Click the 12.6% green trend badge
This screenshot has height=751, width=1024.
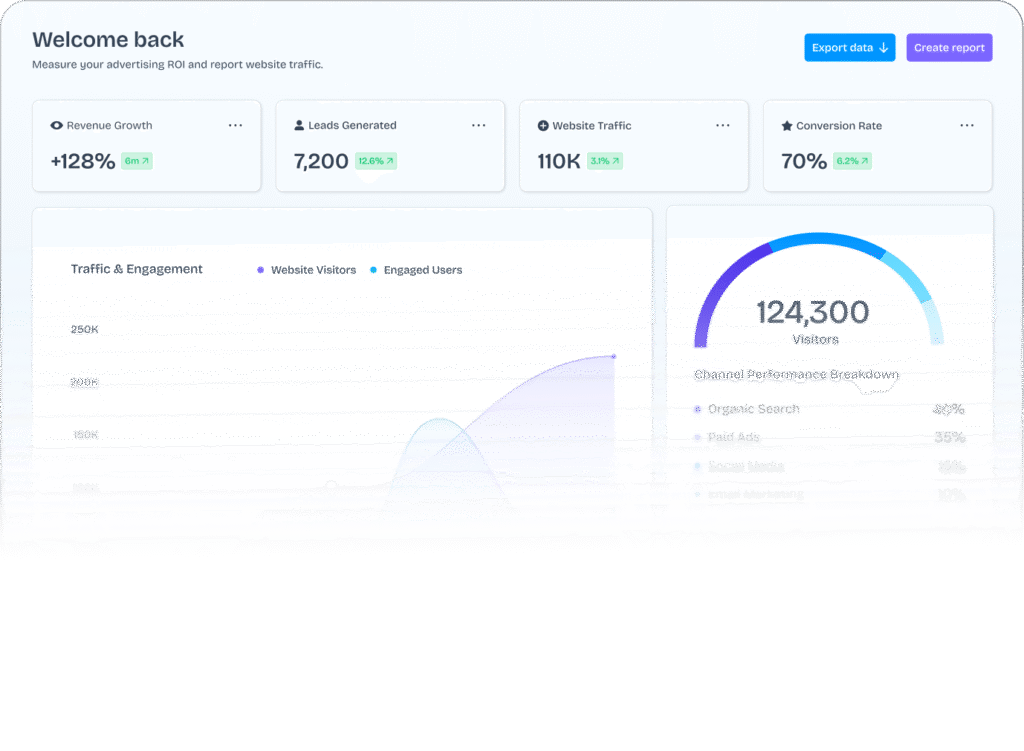pos(376,161)
